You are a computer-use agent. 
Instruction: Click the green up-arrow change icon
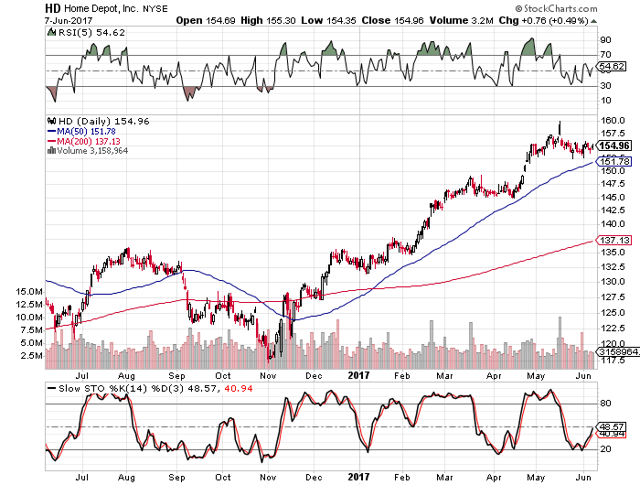[x=593, y=21]
